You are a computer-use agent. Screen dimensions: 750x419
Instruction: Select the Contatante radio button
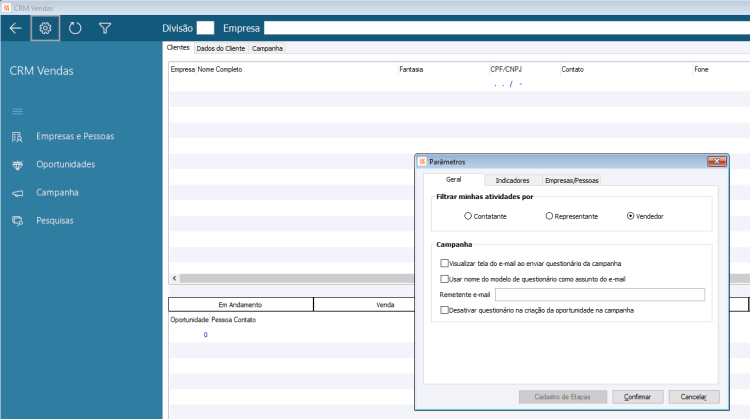click(x=468, y=216)
